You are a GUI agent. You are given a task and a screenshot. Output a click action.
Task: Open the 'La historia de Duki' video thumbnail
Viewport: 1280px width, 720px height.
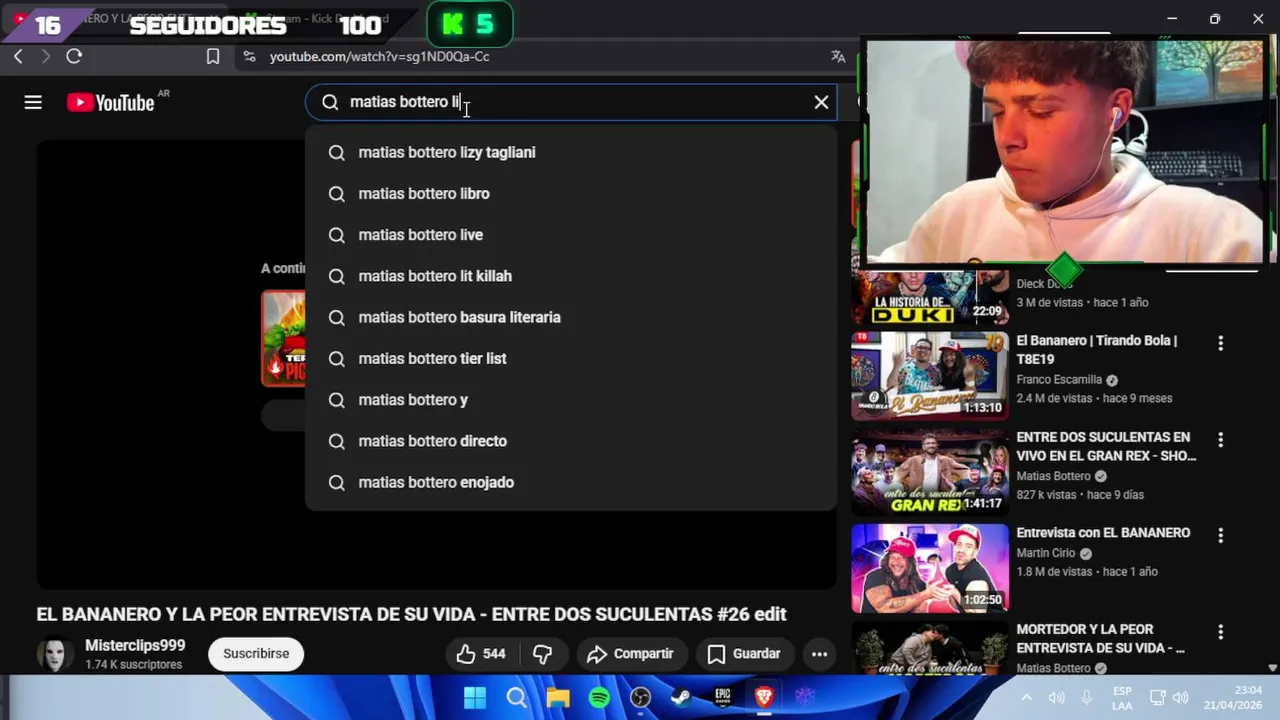[x=930, y=297]
